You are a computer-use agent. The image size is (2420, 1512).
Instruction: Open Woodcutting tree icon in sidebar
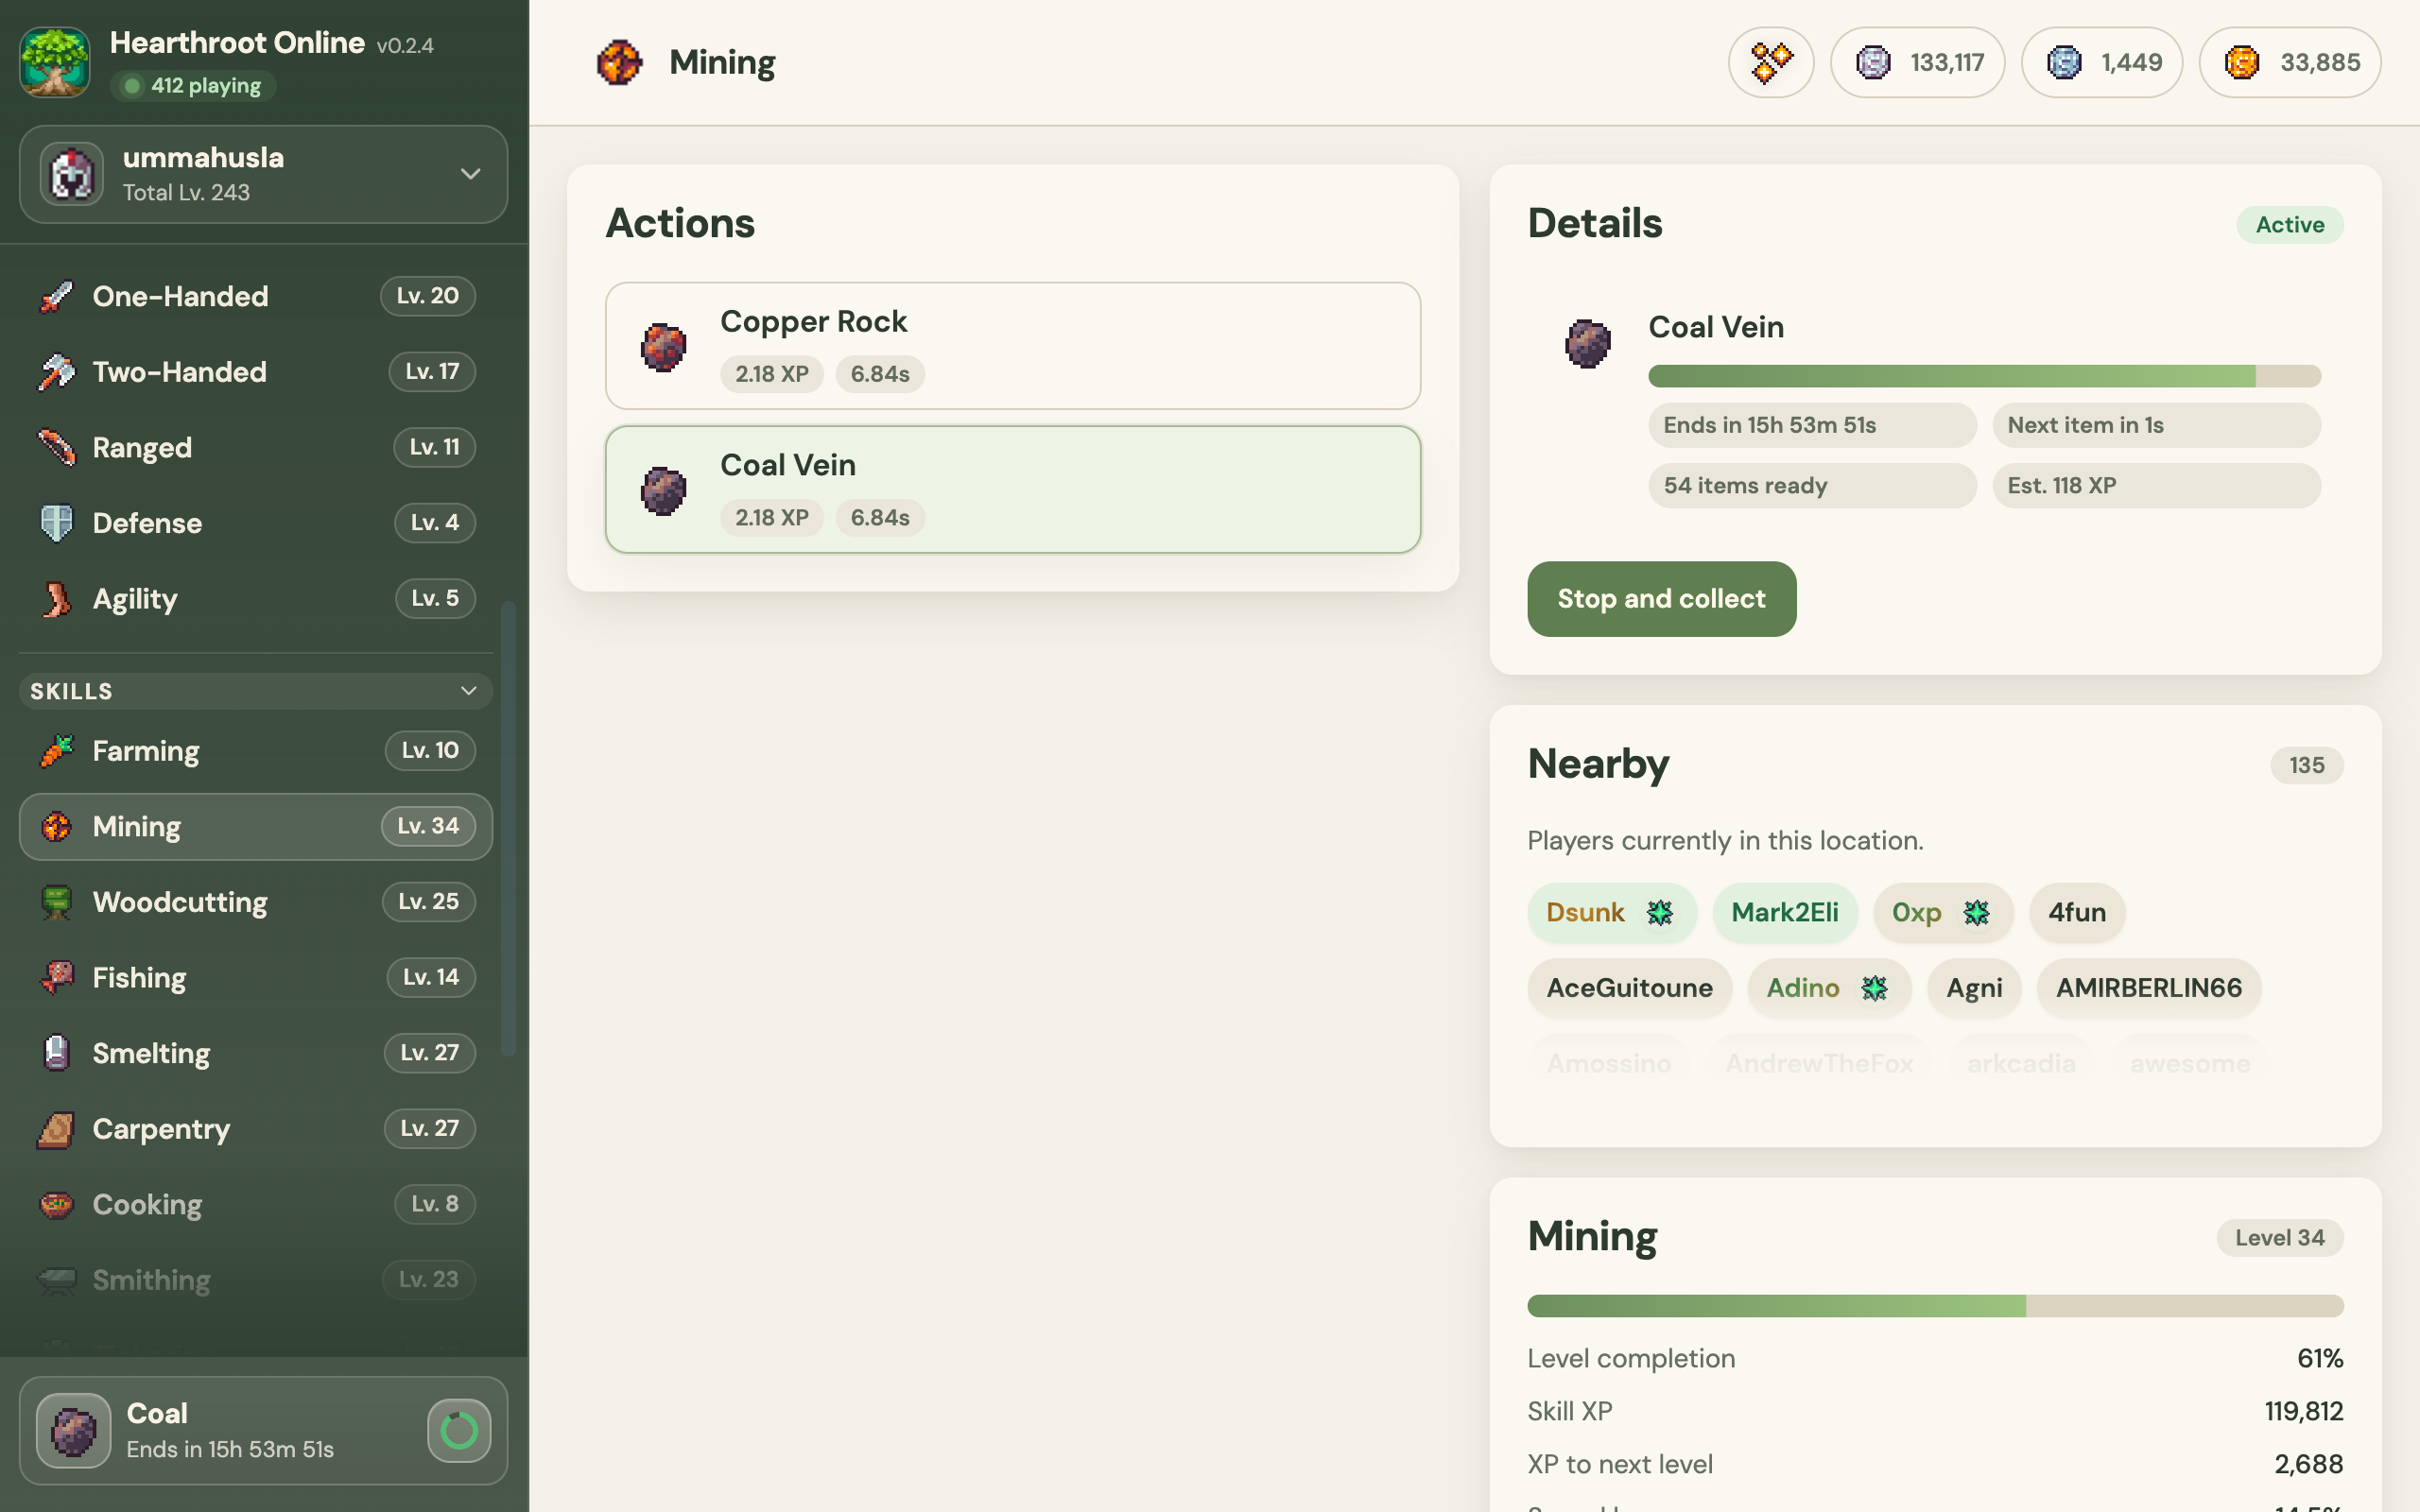point(57,902)
